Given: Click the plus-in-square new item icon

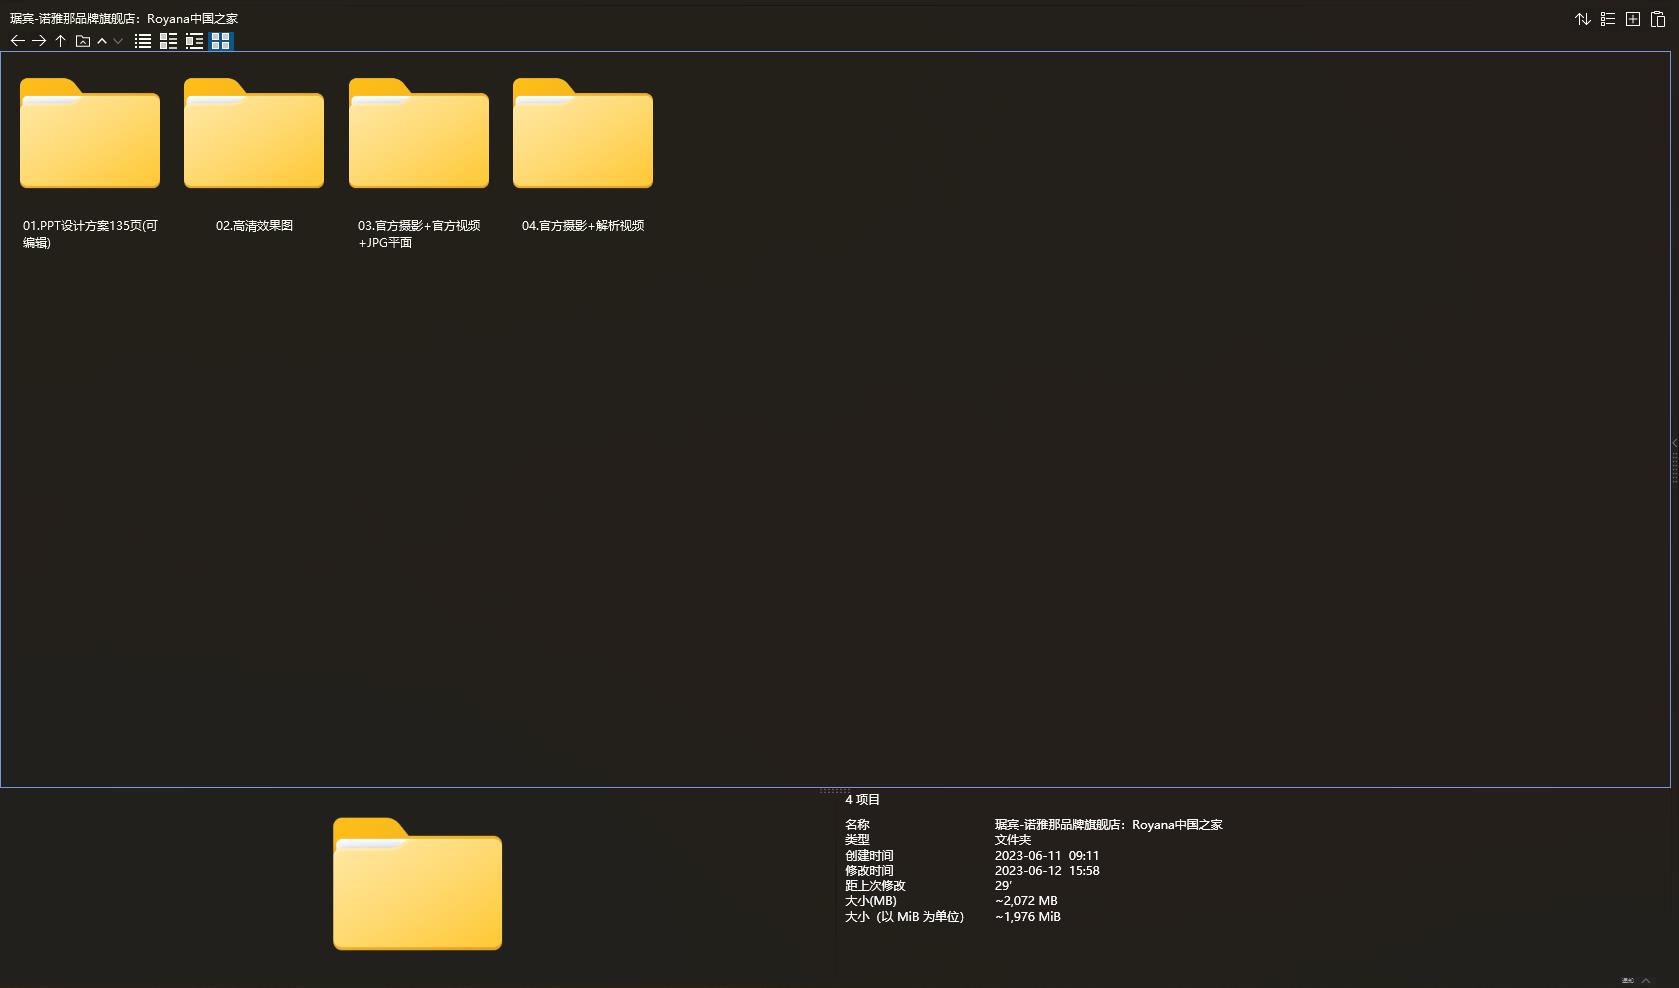Looking at the screenshot, I should pyautogui.click(x=1632, y=19).
